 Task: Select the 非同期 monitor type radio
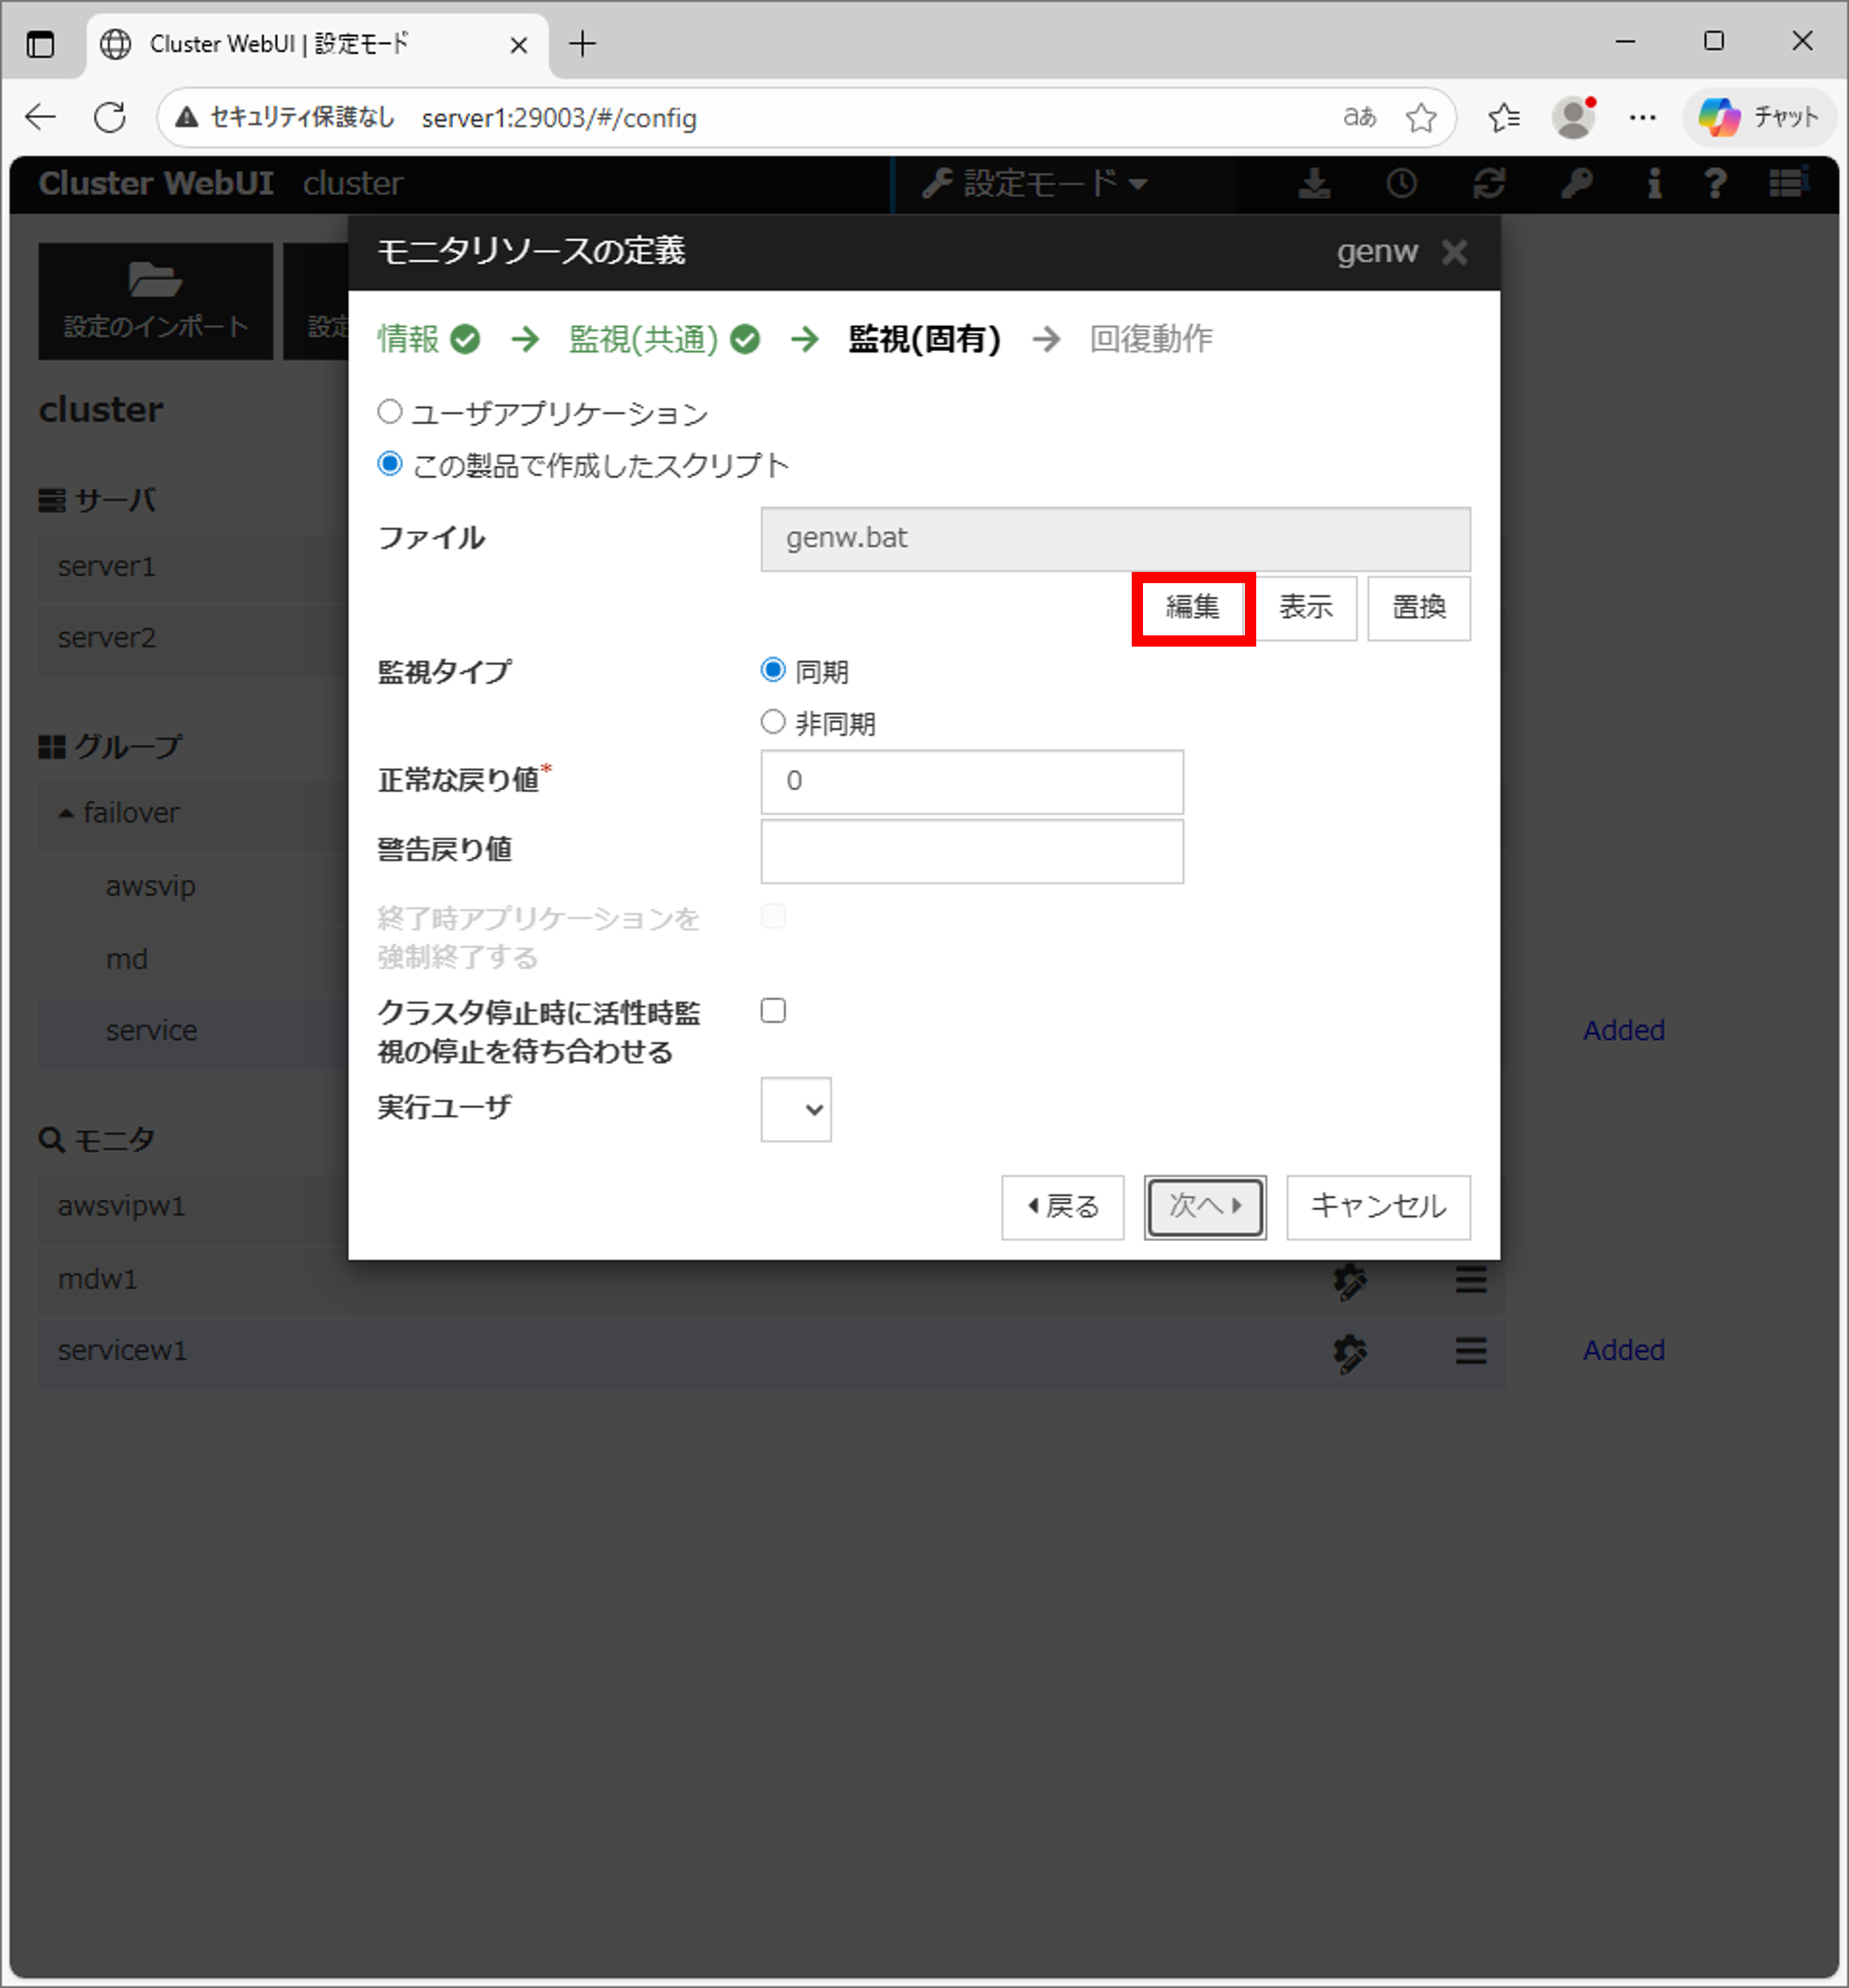tap(773, 722)
